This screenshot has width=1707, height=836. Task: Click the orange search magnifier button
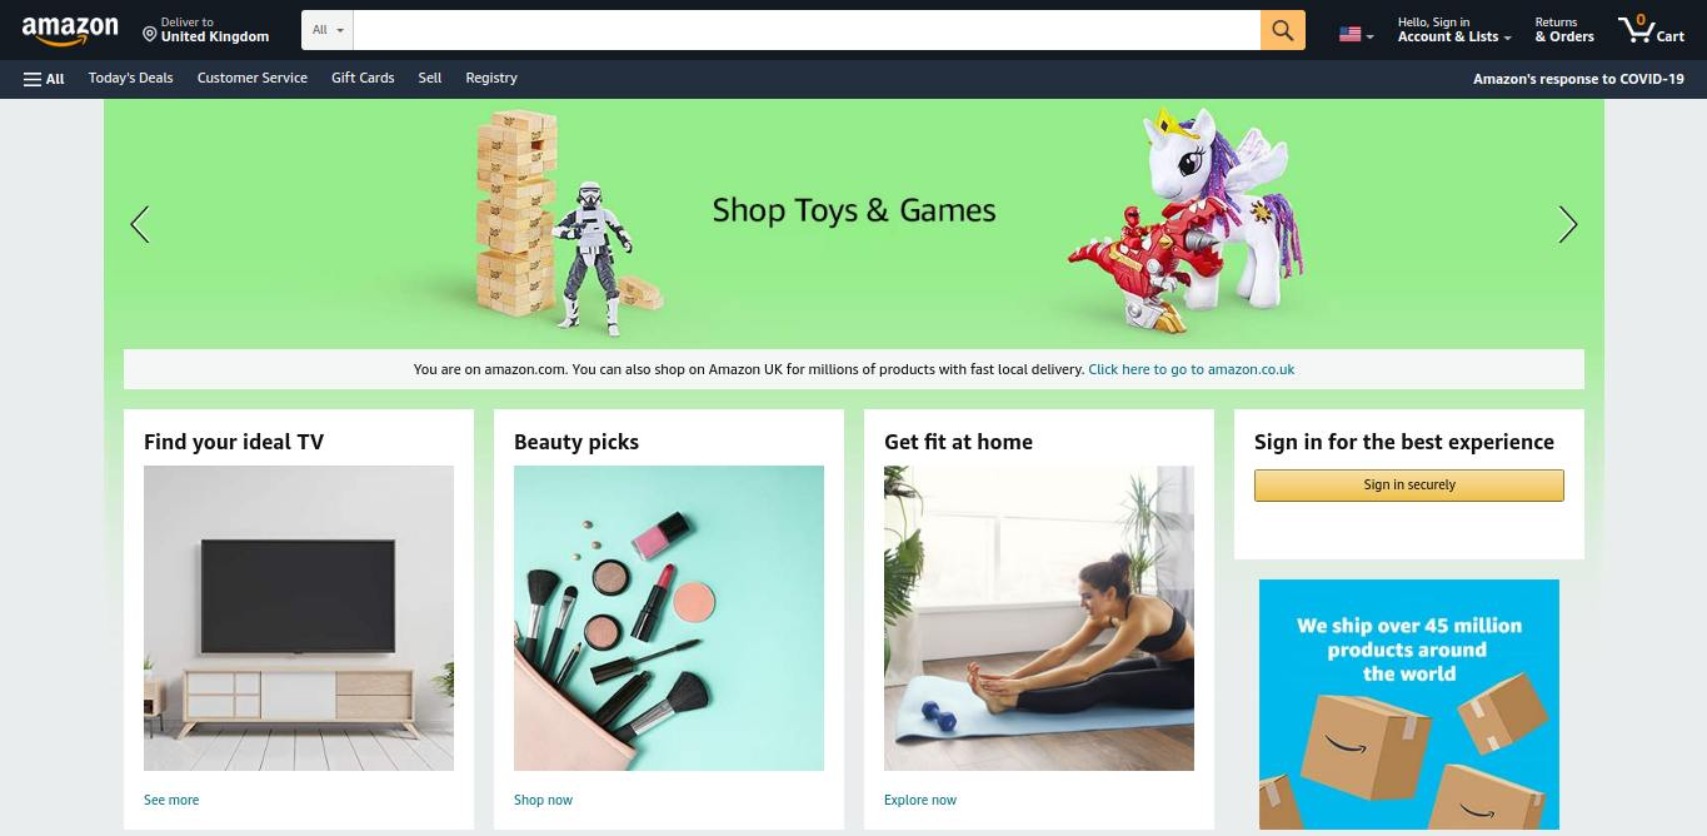point(1282,30)
